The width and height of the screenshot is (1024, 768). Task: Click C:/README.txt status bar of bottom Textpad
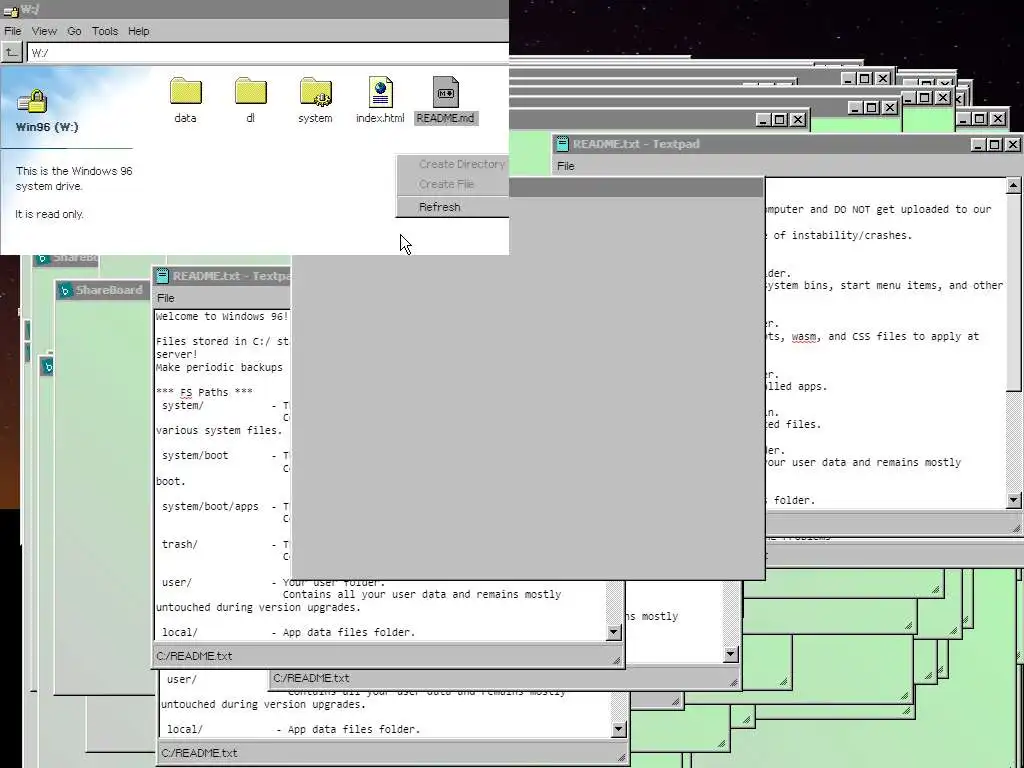[x=393, y=753]
